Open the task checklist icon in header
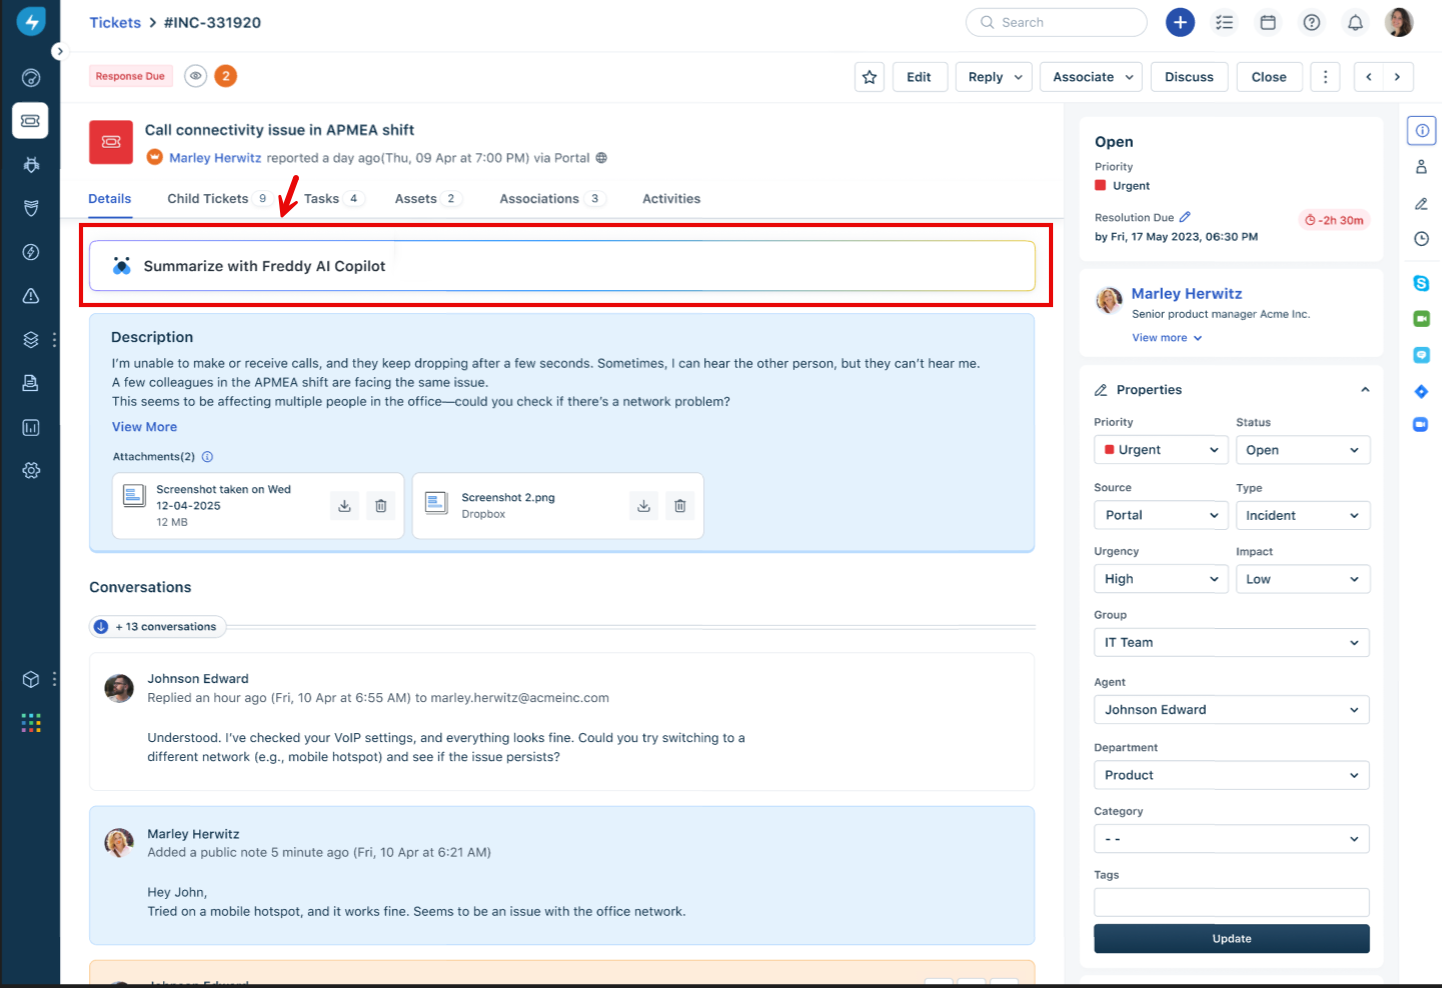Image resolution: width=1442 pixels, height=988 pixels. (x=1224, y=22)
